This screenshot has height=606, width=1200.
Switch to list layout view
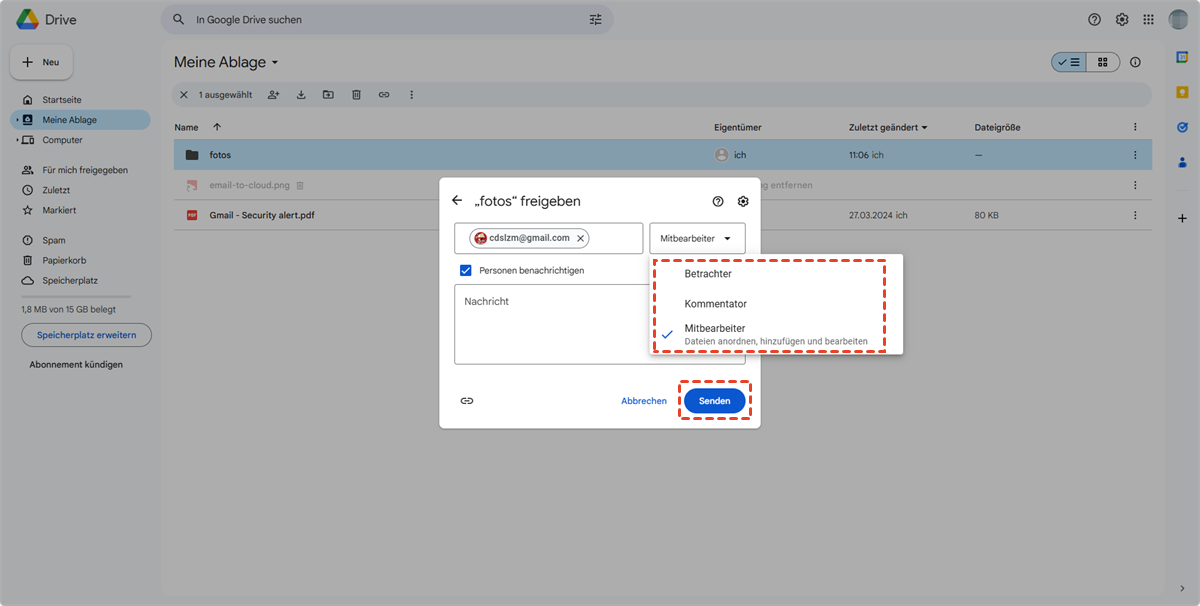(1069, 62)
